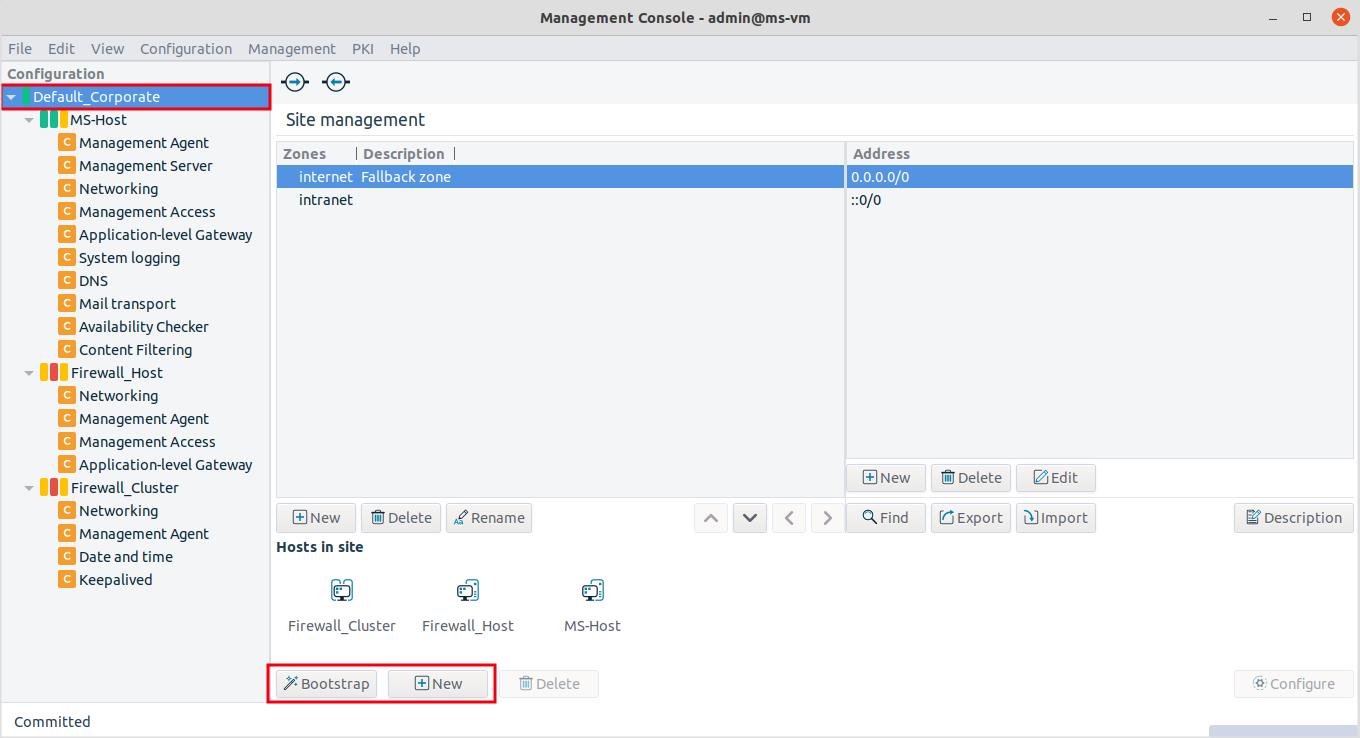1360x738 pixels.
Task: Click the revert arrow icon in the toolbar
Action: (x=336, y=82)
